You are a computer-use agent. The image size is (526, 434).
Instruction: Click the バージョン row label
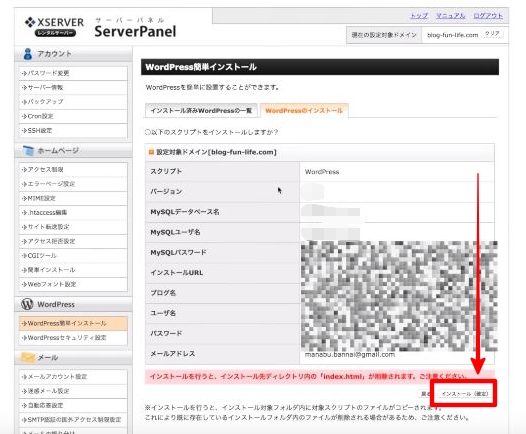(166, 192)
